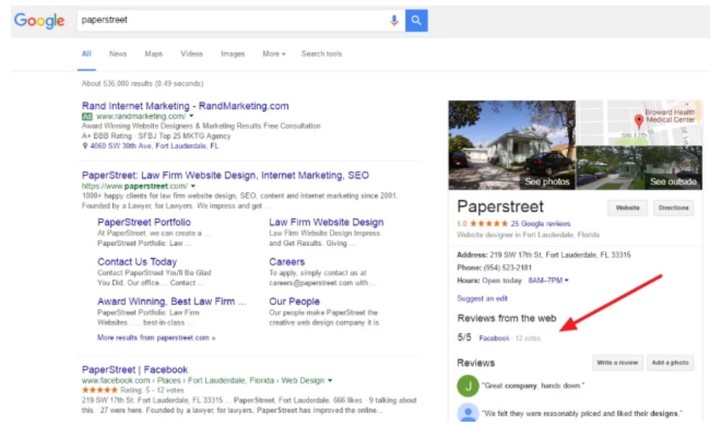
Task: Open the Videos tab
Action: coord(192,54)
